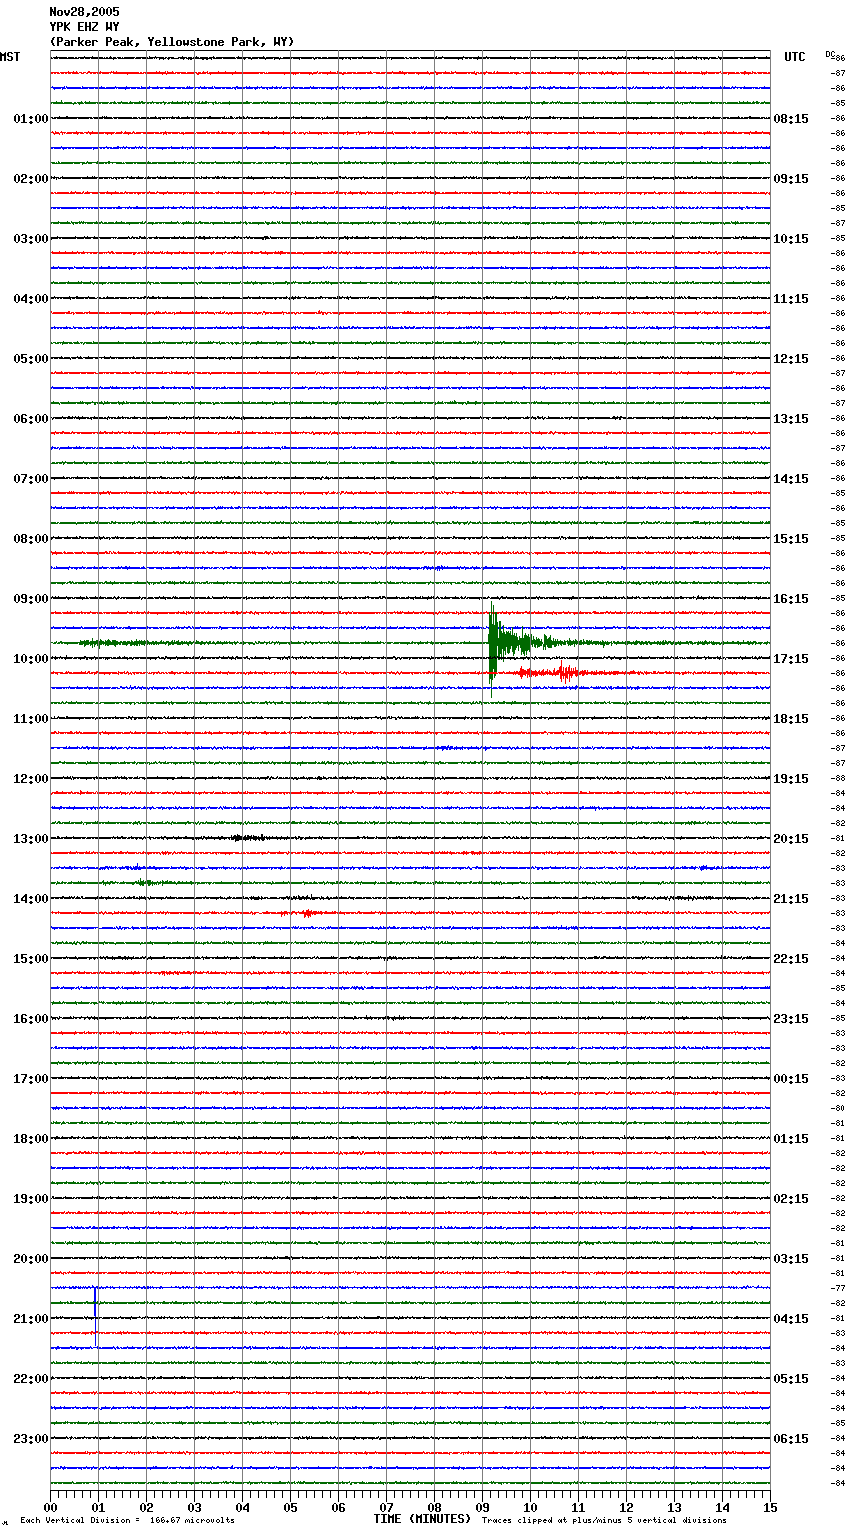Select the 15:00 MST time label
This screenshot has width=850, height=1534.
pos(31,959)
